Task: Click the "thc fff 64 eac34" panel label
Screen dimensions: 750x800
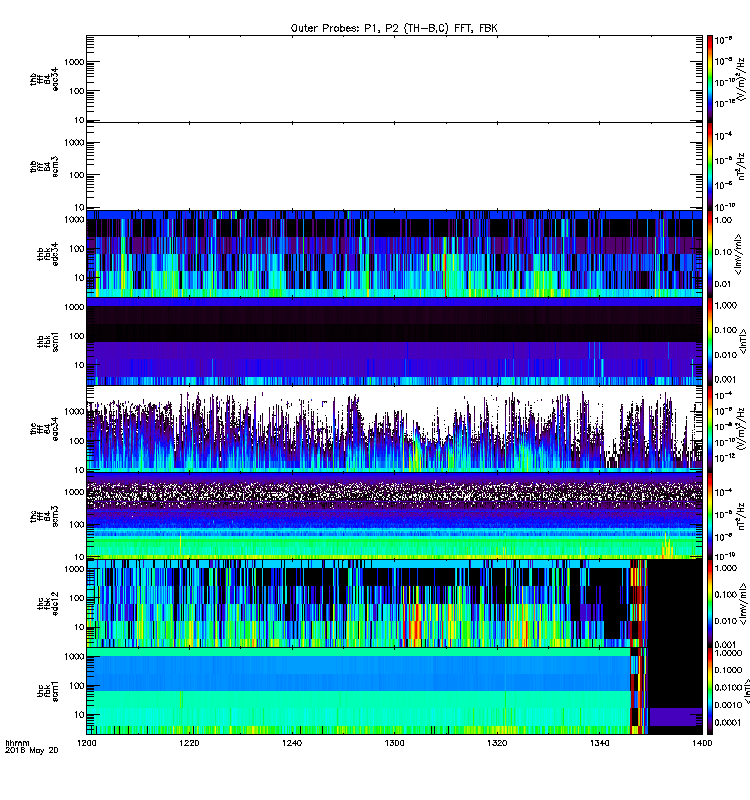Action: pos(44,429)
